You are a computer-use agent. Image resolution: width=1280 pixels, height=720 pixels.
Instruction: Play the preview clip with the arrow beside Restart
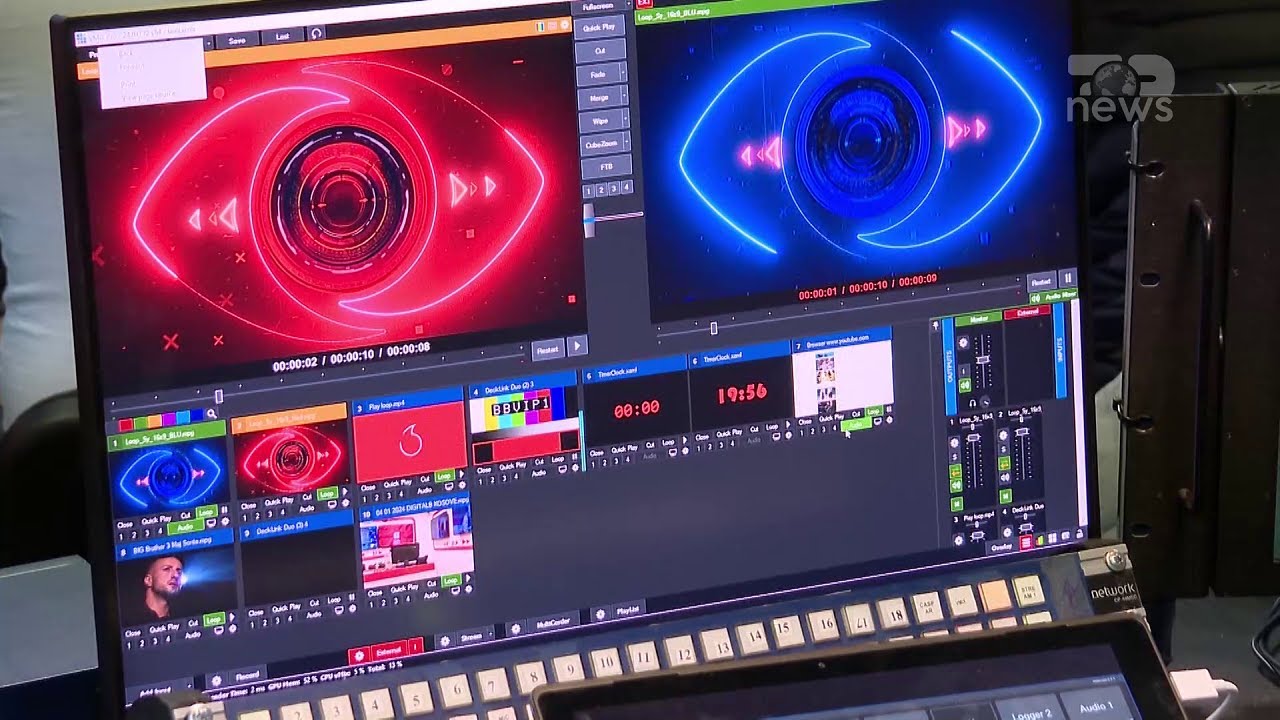tap(577, 346)
